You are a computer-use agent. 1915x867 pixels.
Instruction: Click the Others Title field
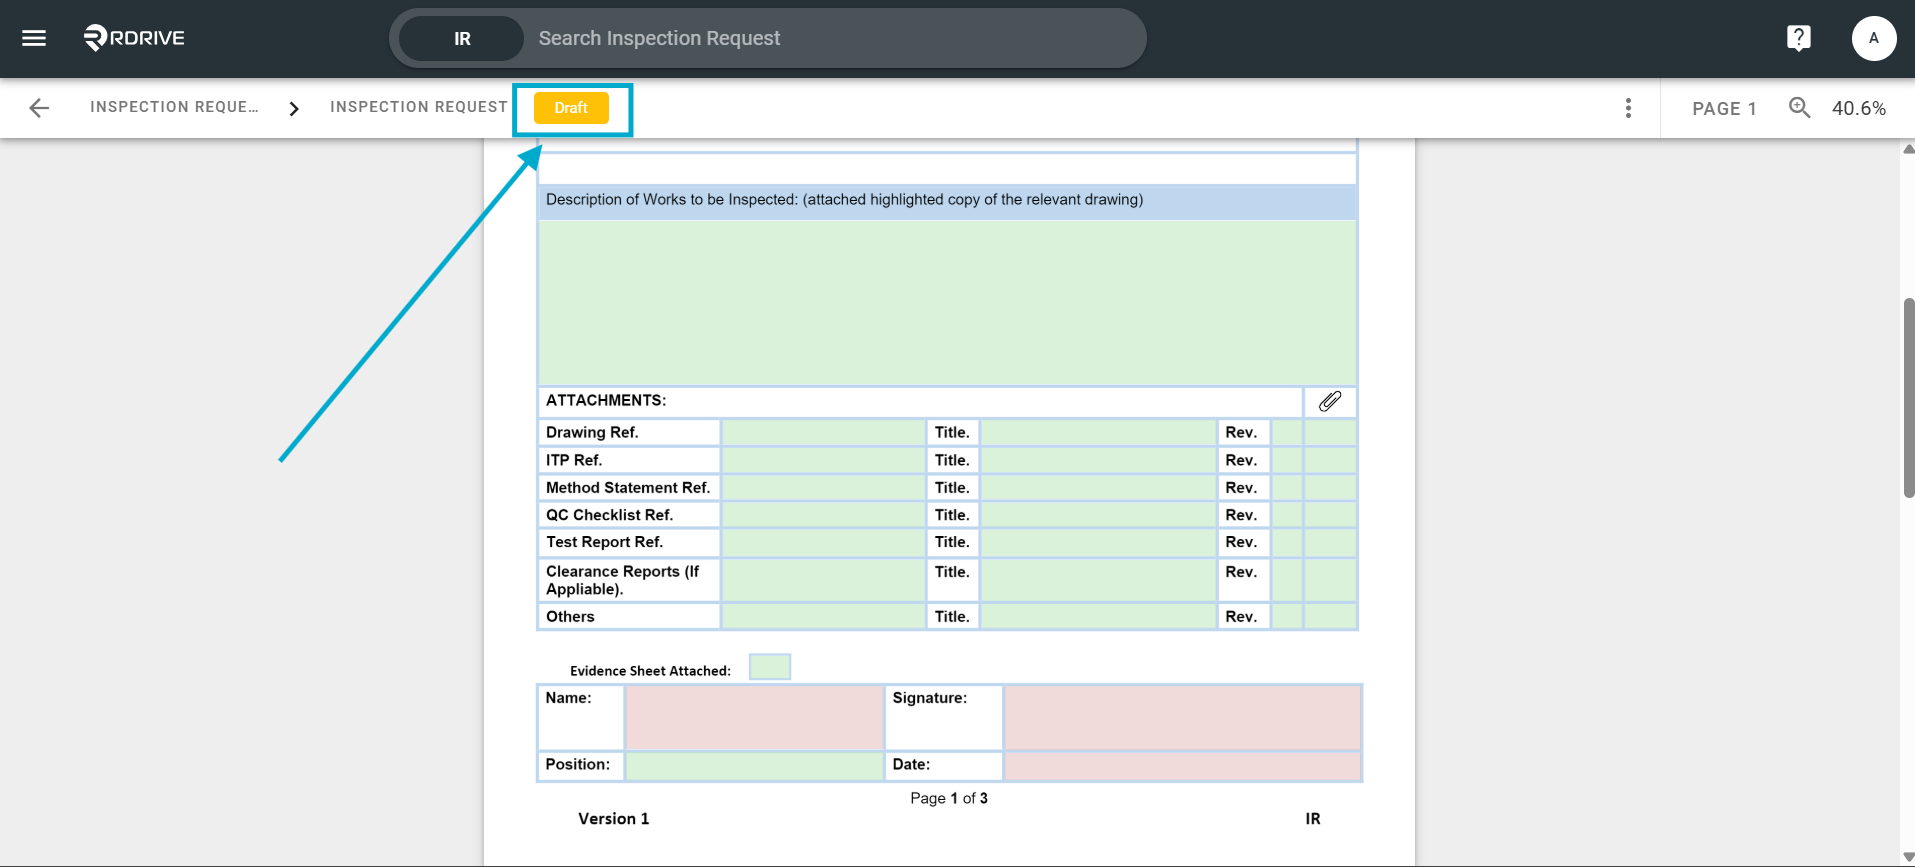tap(1098, 616)
